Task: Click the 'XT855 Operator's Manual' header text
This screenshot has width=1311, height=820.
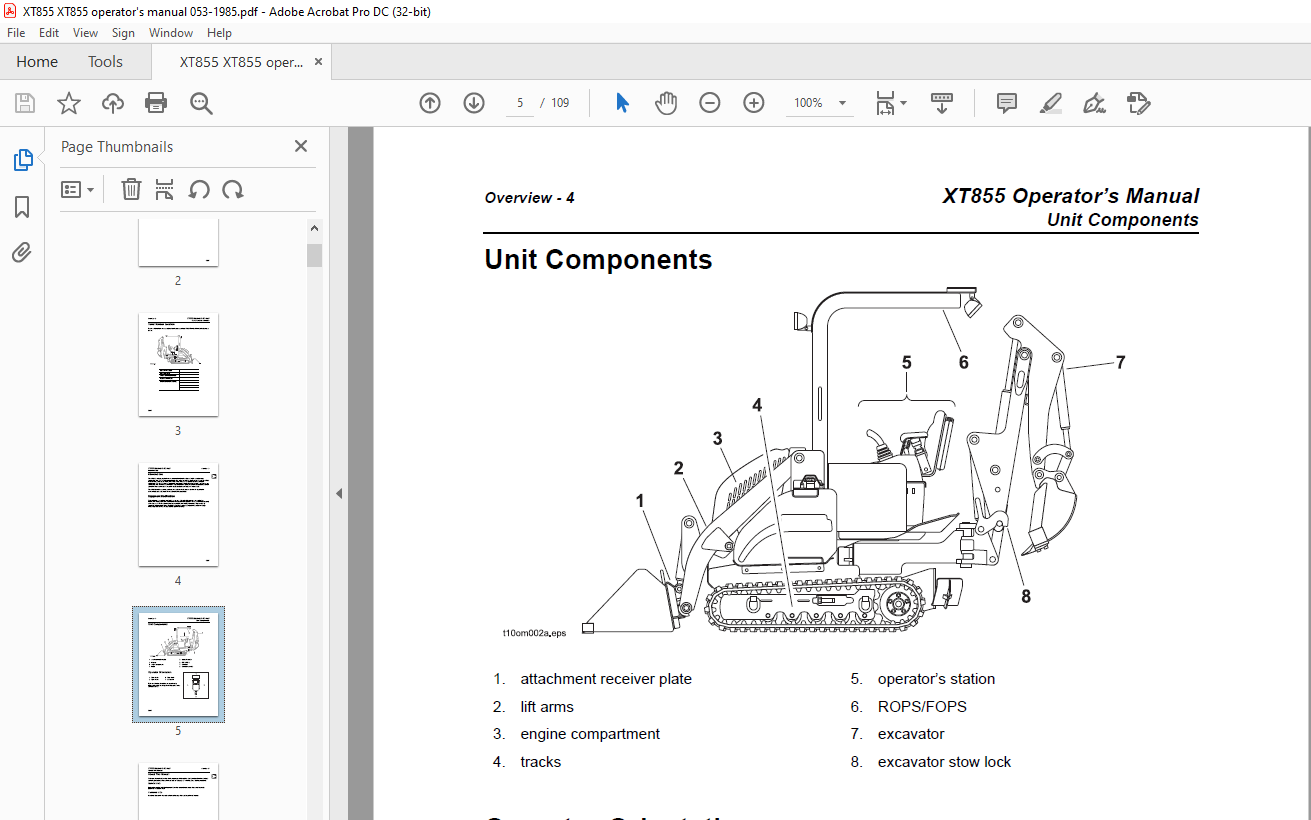Action: [x=1071, y=196]
